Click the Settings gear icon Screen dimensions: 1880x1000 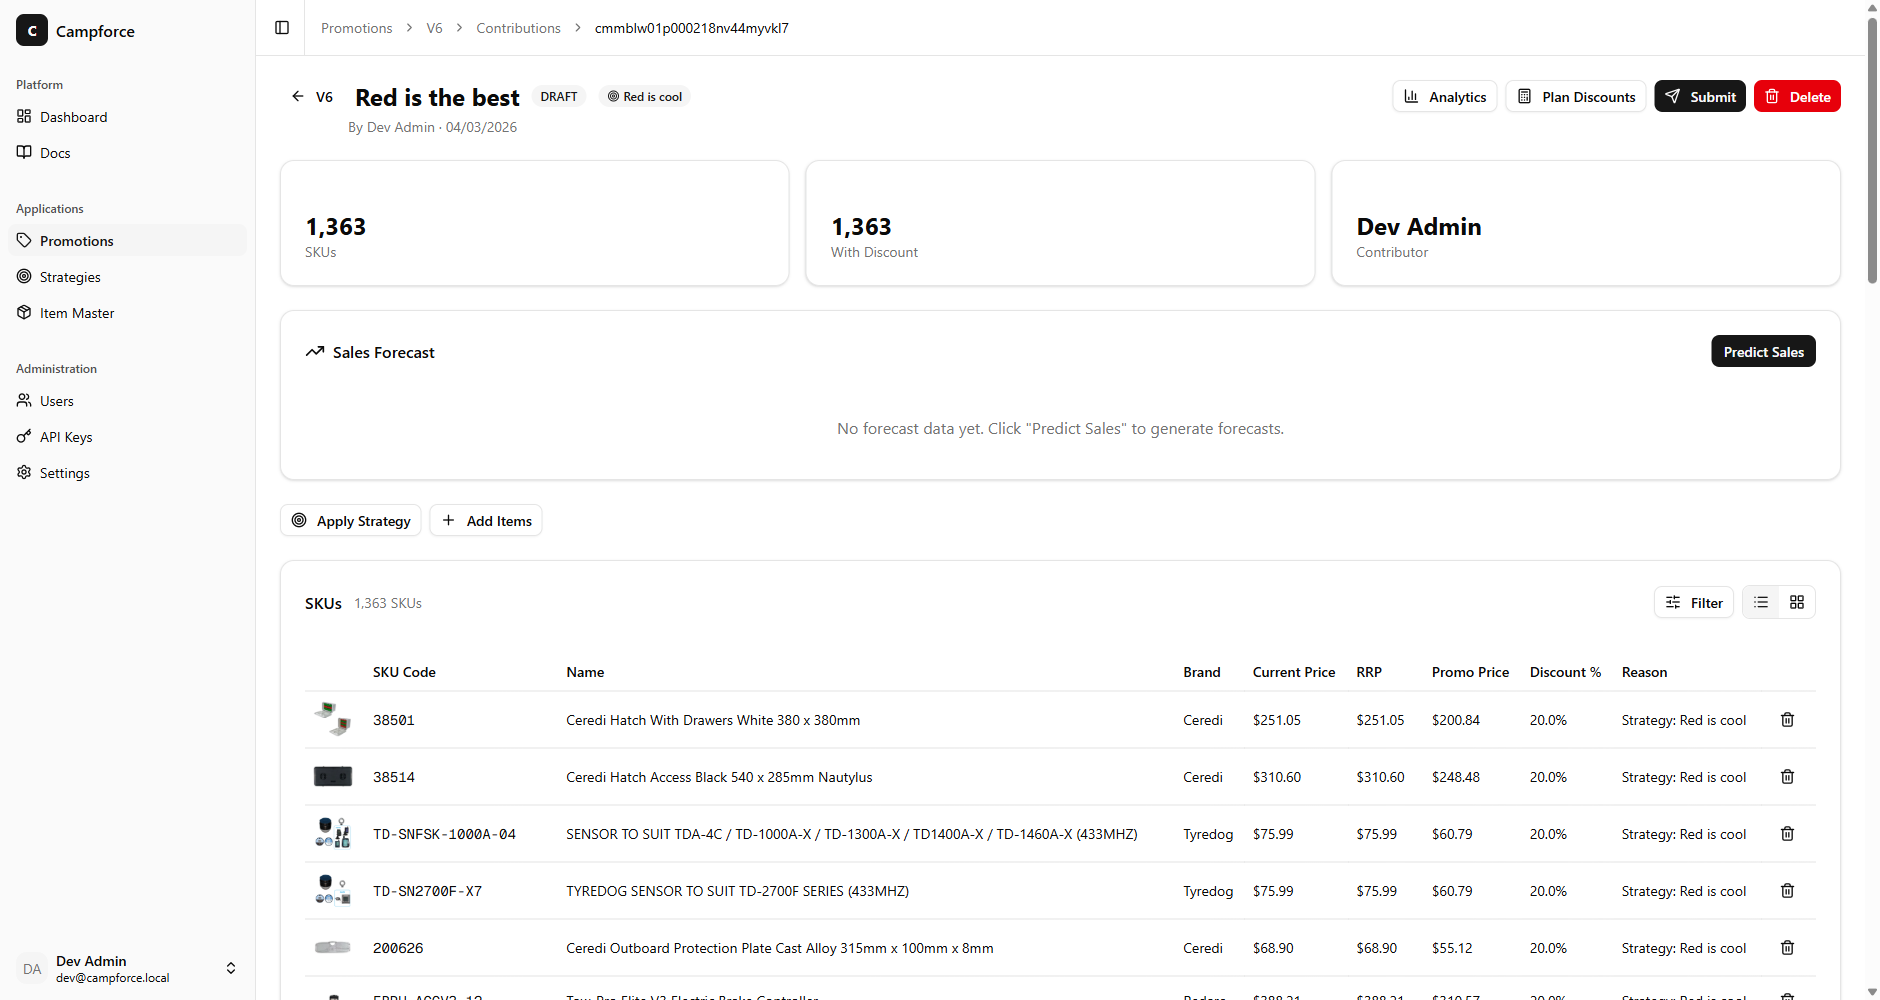pyautogui.click(x=24, y=472)
